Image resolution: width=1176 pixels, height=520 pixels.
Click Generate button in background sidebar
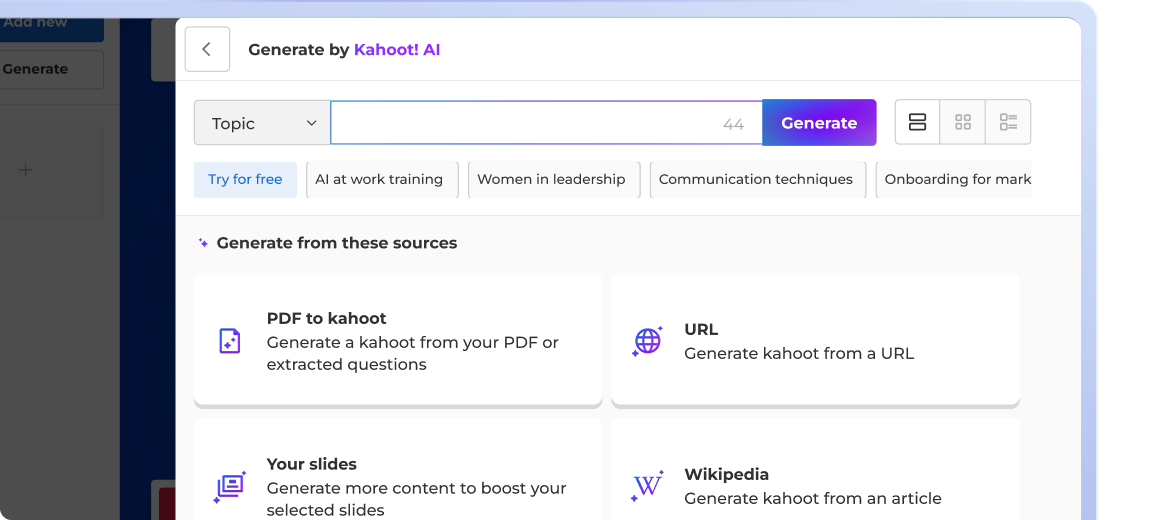50,69
